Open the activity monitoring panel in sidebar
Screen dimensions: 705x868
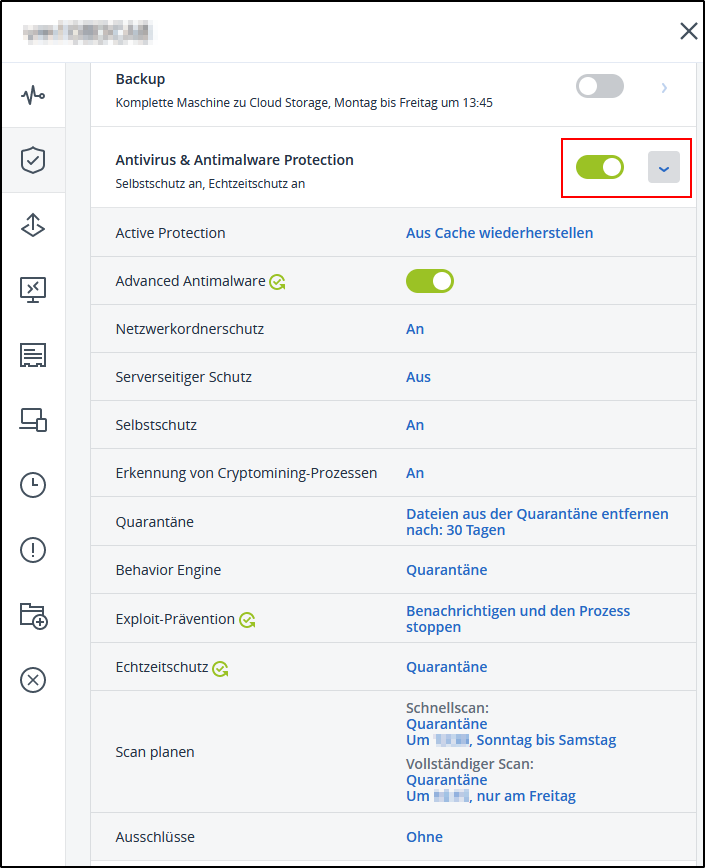[33, 95]
